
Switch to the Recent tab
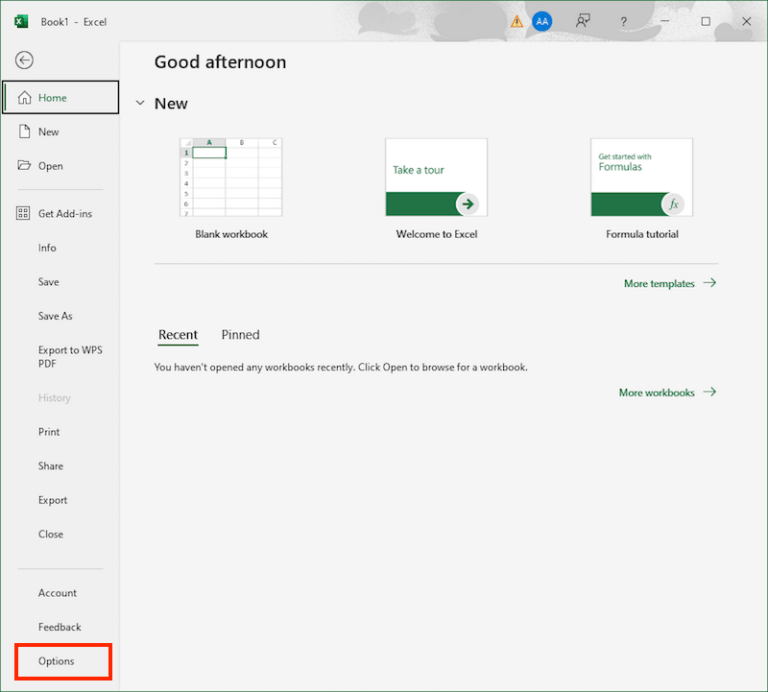coord(178,334)
